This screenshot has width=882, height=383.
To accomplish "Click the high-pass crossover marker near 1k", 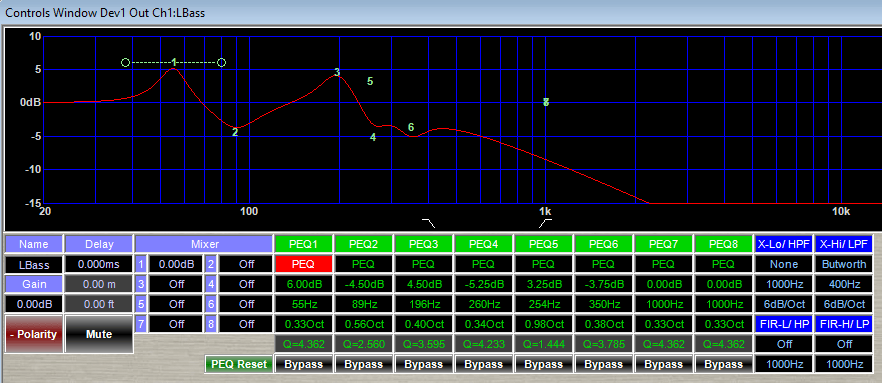I will (545, 223).
